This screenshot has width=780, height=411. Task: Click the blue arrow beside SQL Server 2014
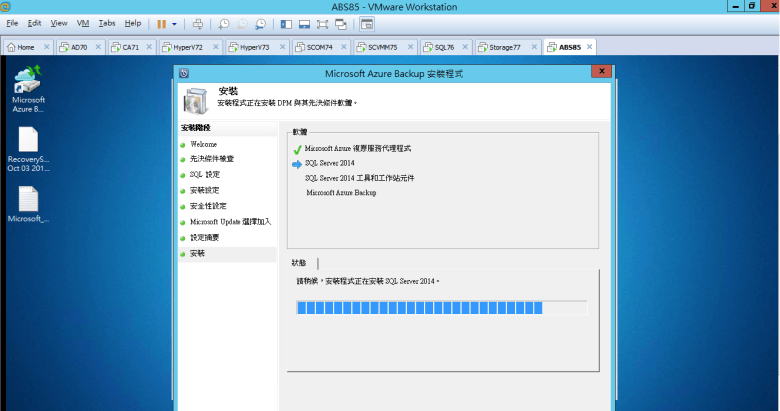tap(297, 163)
